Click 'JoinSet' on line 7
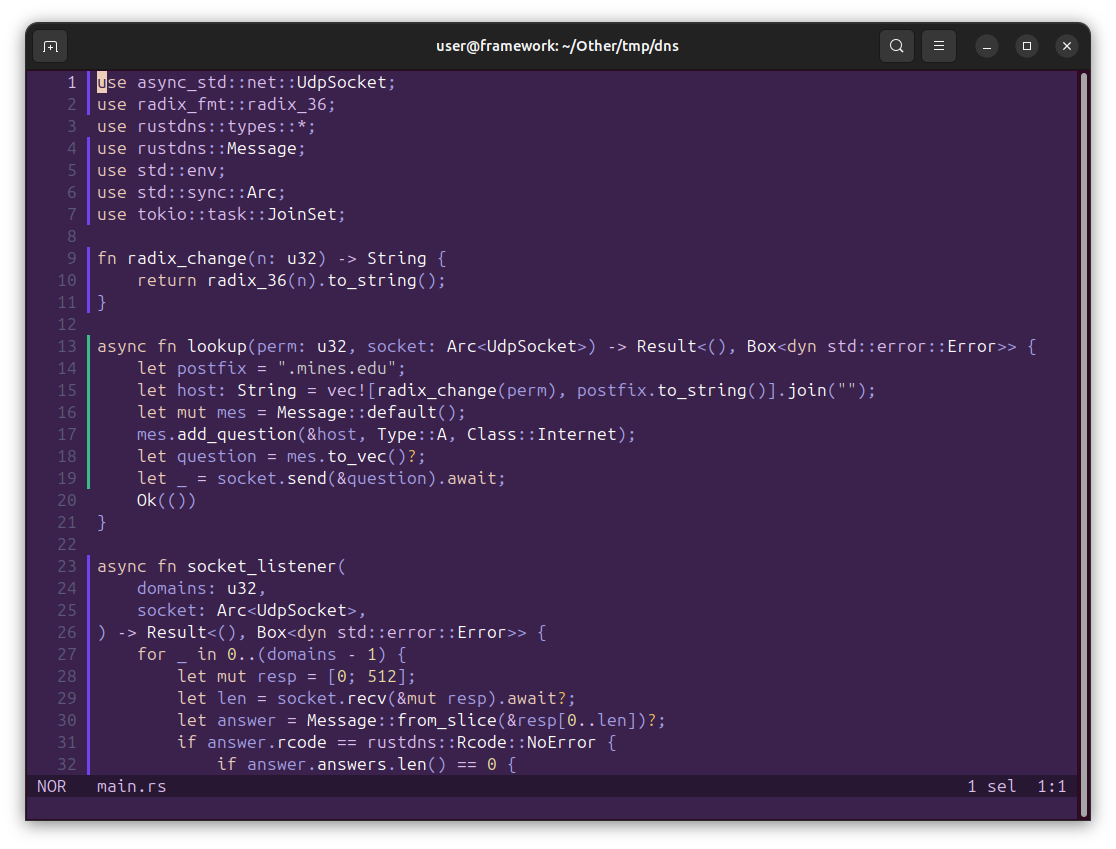The image size is (1116, 849). point(302,215)
